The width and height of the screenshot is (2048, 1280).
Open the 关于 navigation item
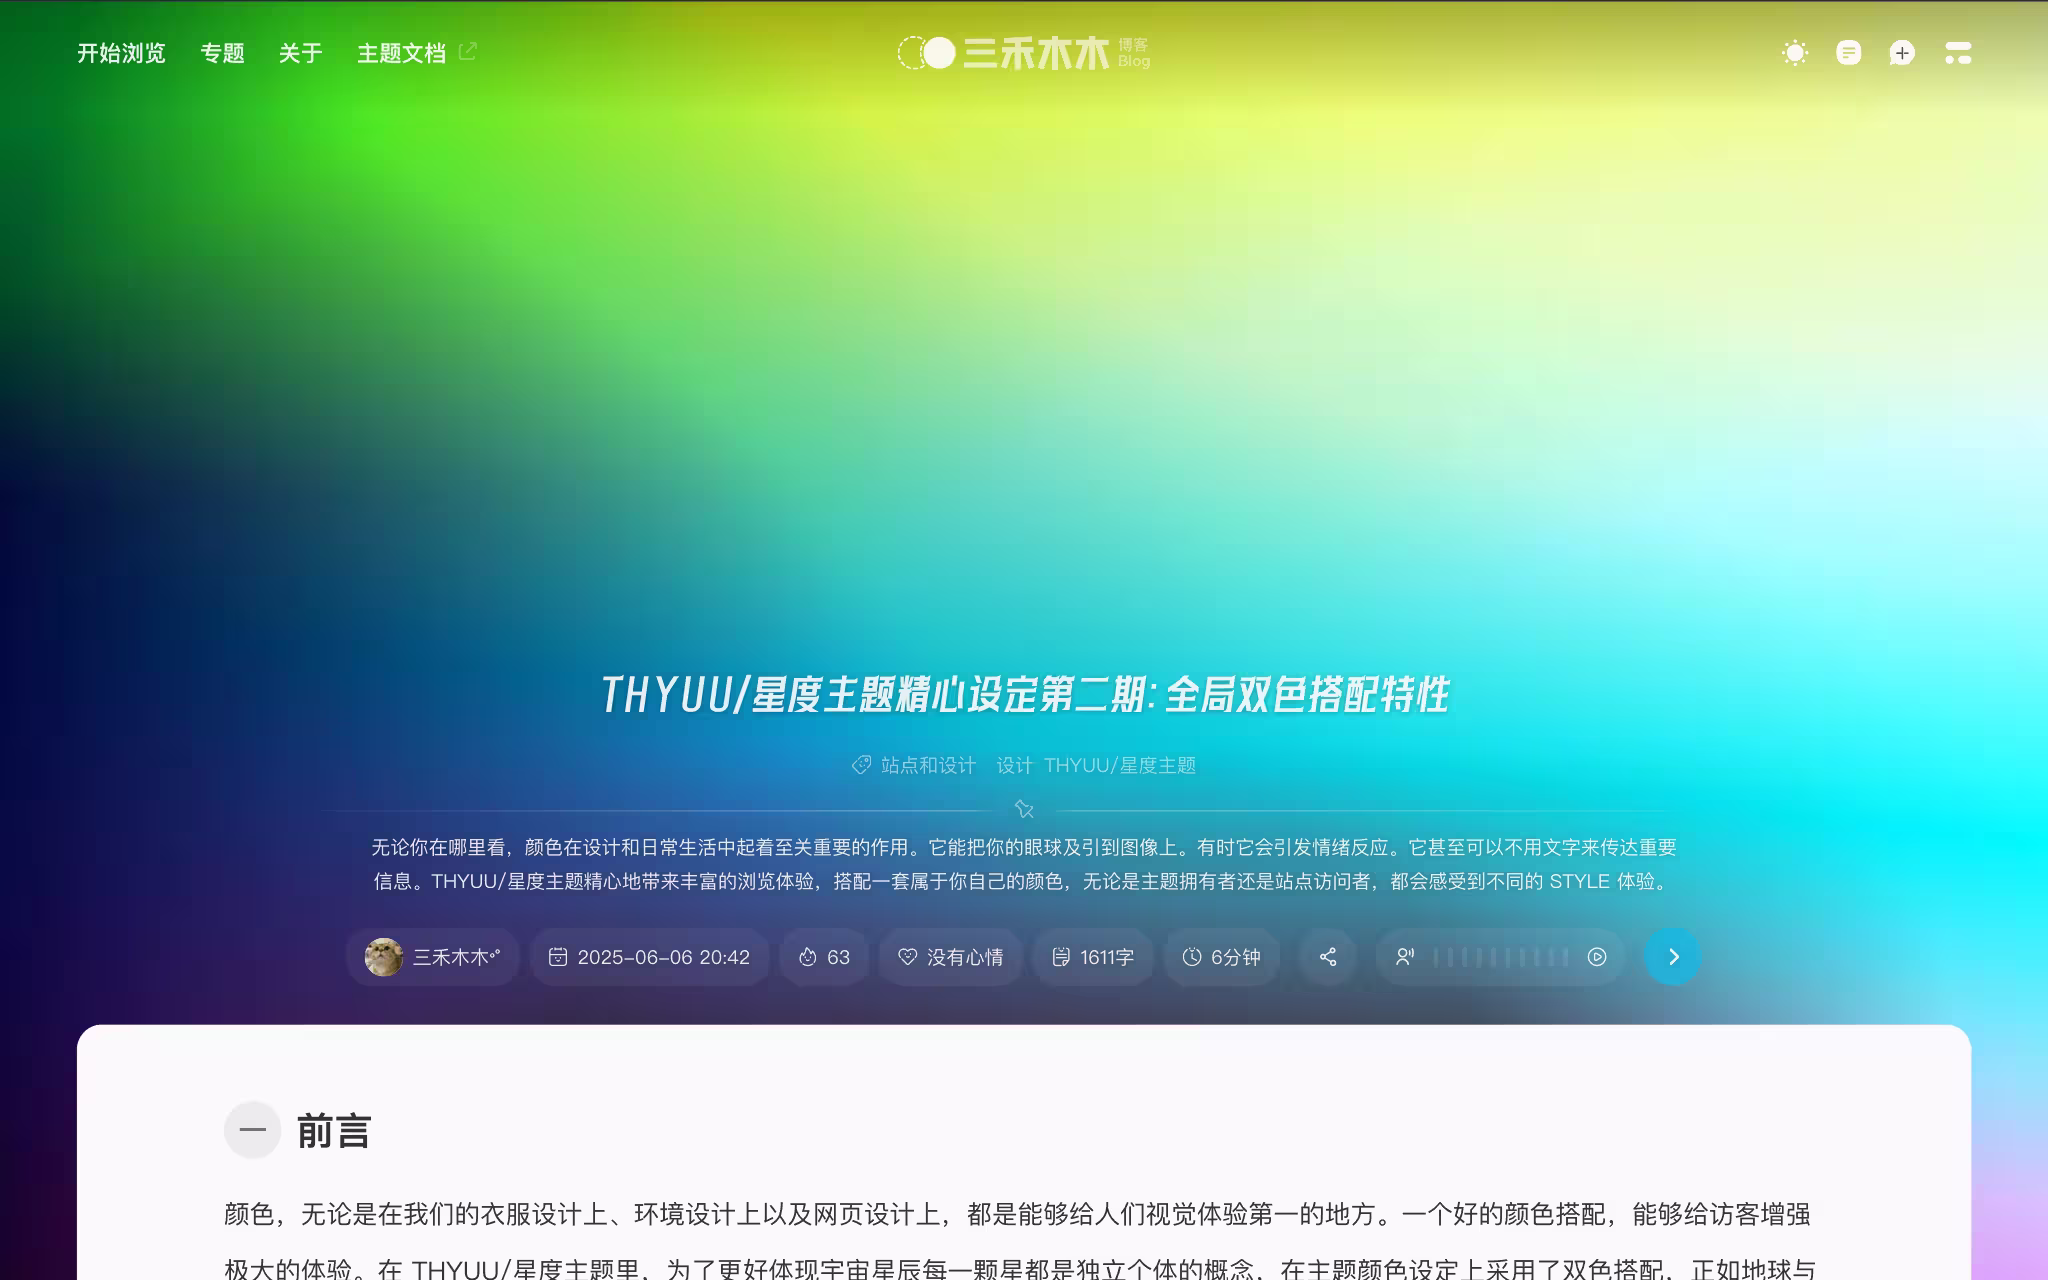[x=300, y=53]
